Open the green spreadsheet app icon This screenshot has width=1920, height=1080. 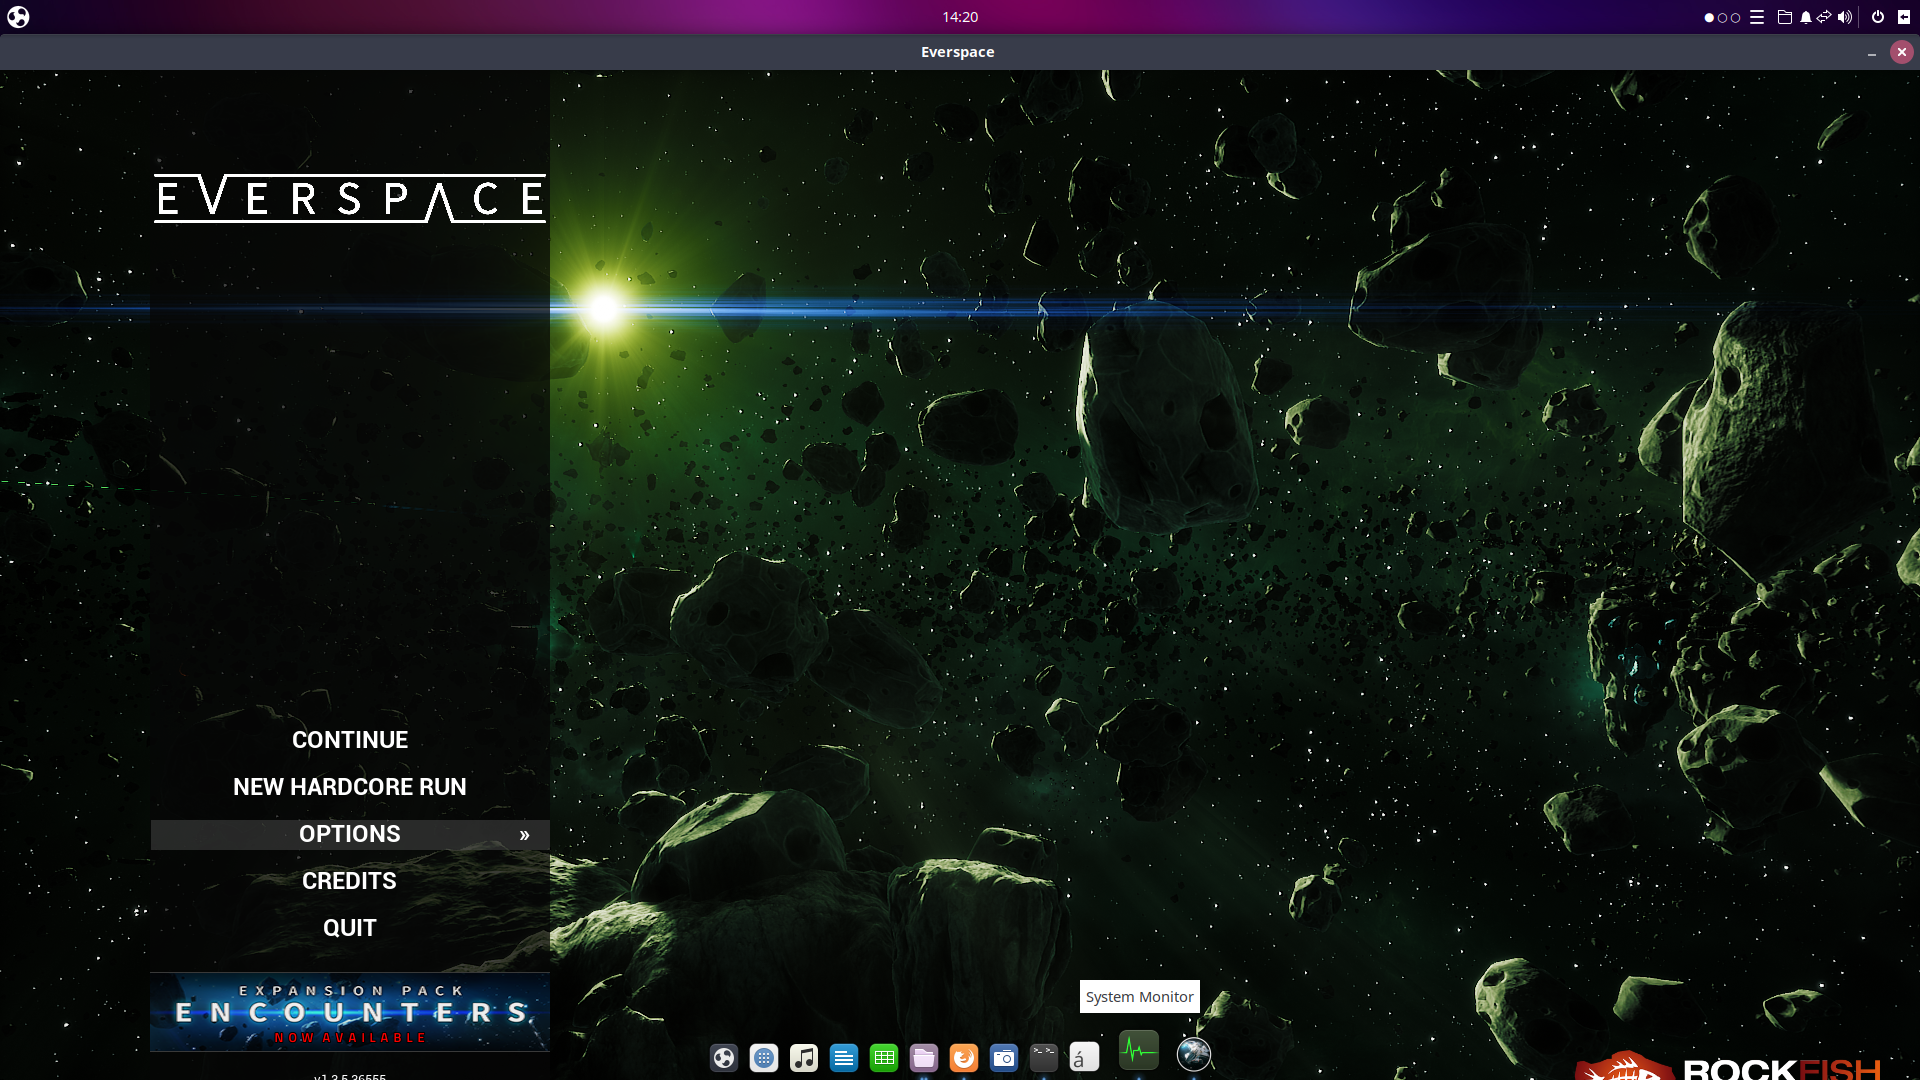pyautogui.click(x=883, y=1057)
